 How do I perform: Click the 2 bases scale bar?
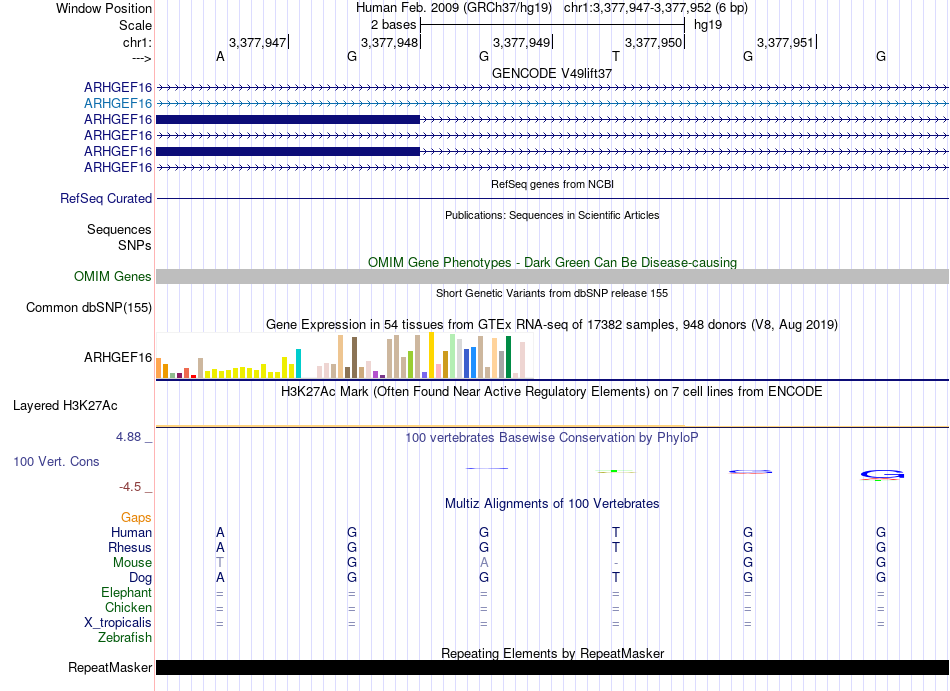(x=552, y=25)
